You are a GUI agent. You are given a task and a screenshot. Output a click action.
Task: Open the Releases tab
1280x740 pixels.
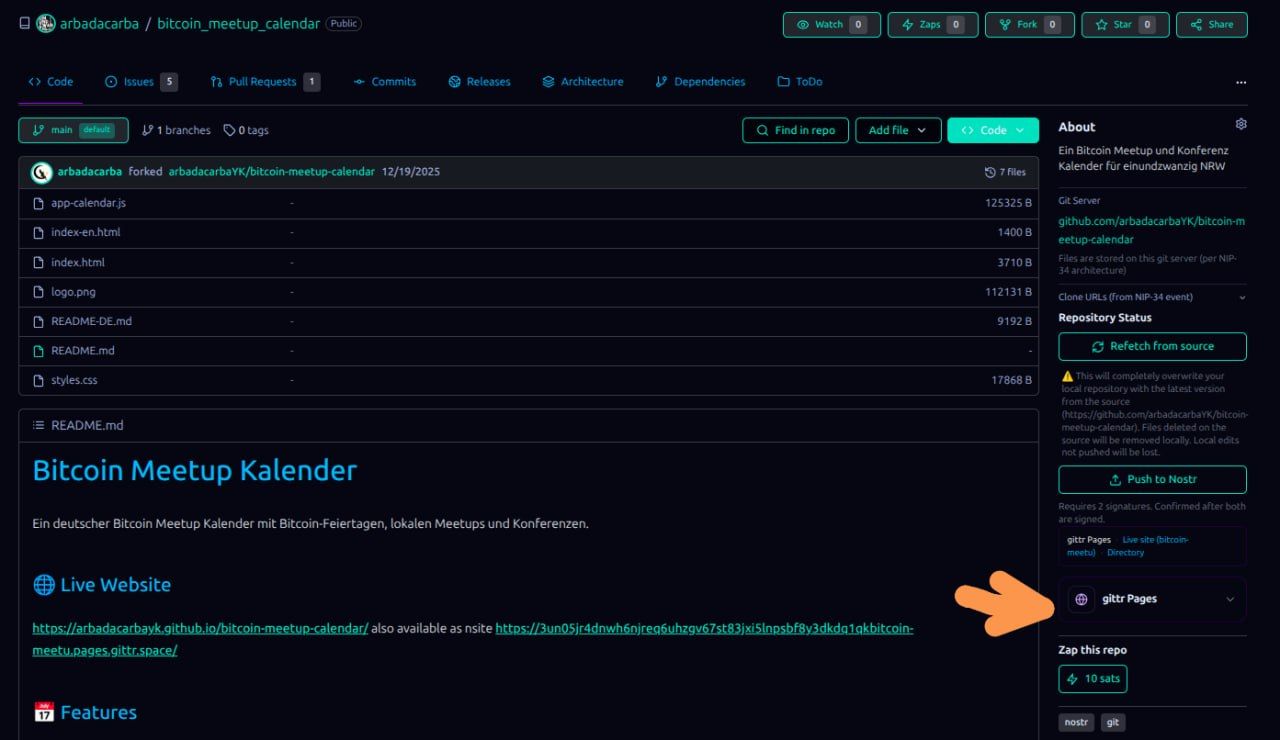click(480, 82)
